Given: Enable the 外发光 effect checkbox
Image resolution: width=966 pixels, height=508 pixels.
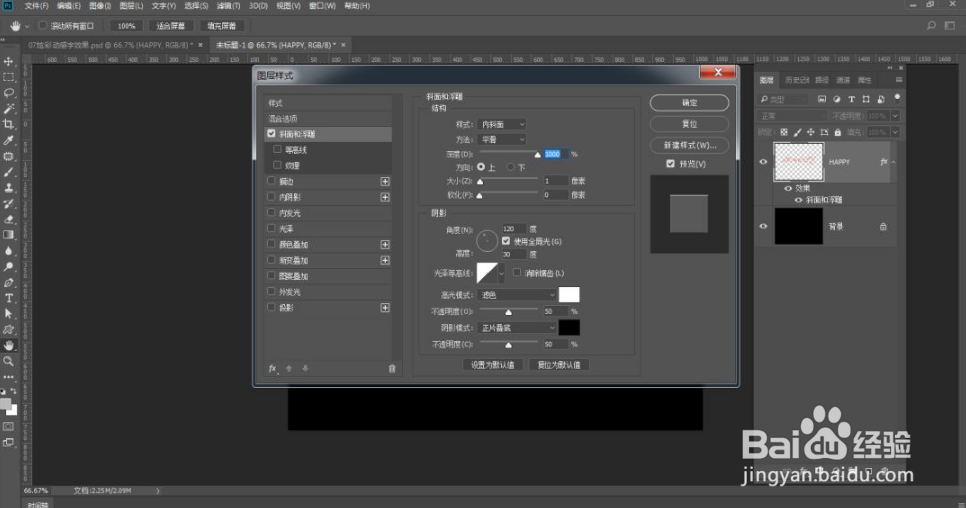Looking at the screenshot, I should pyautogui.click(x=271, y=291).
